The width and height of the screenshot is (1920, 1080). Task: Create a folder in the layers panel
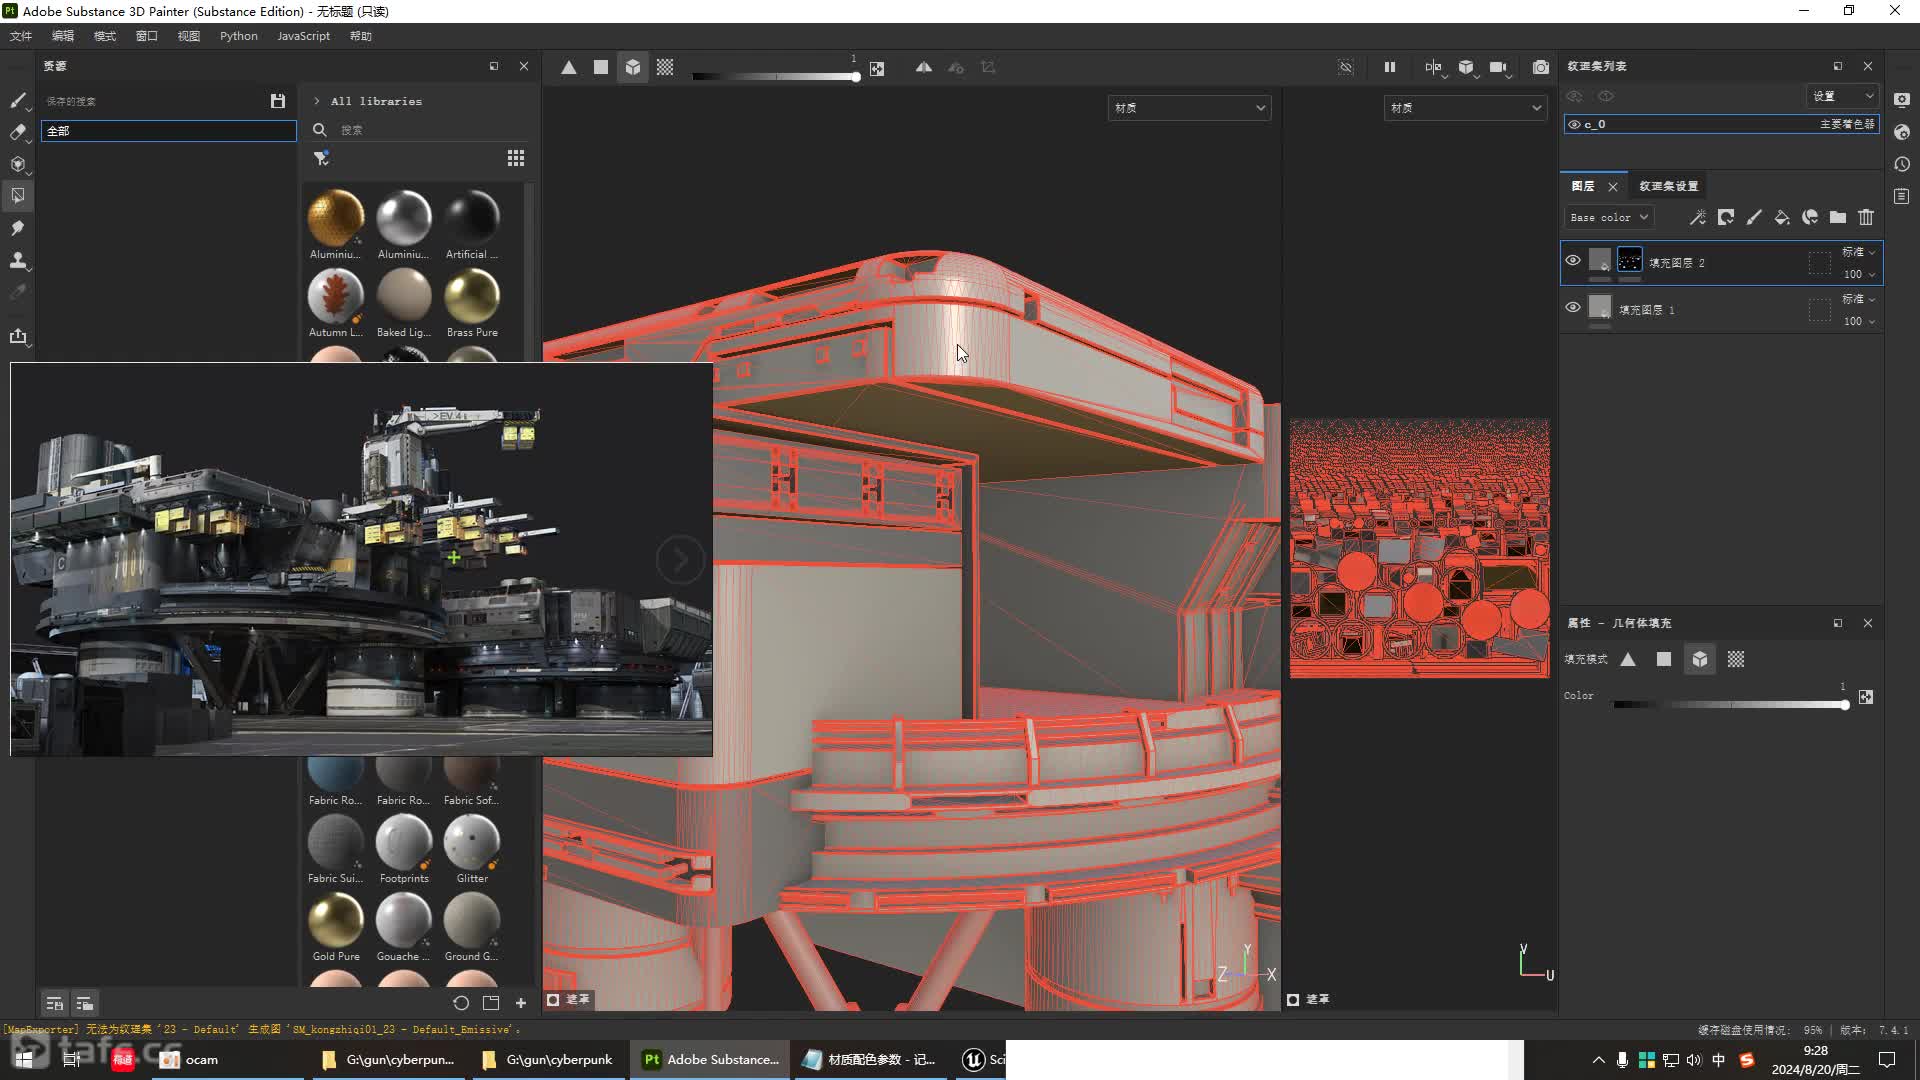1838,217
